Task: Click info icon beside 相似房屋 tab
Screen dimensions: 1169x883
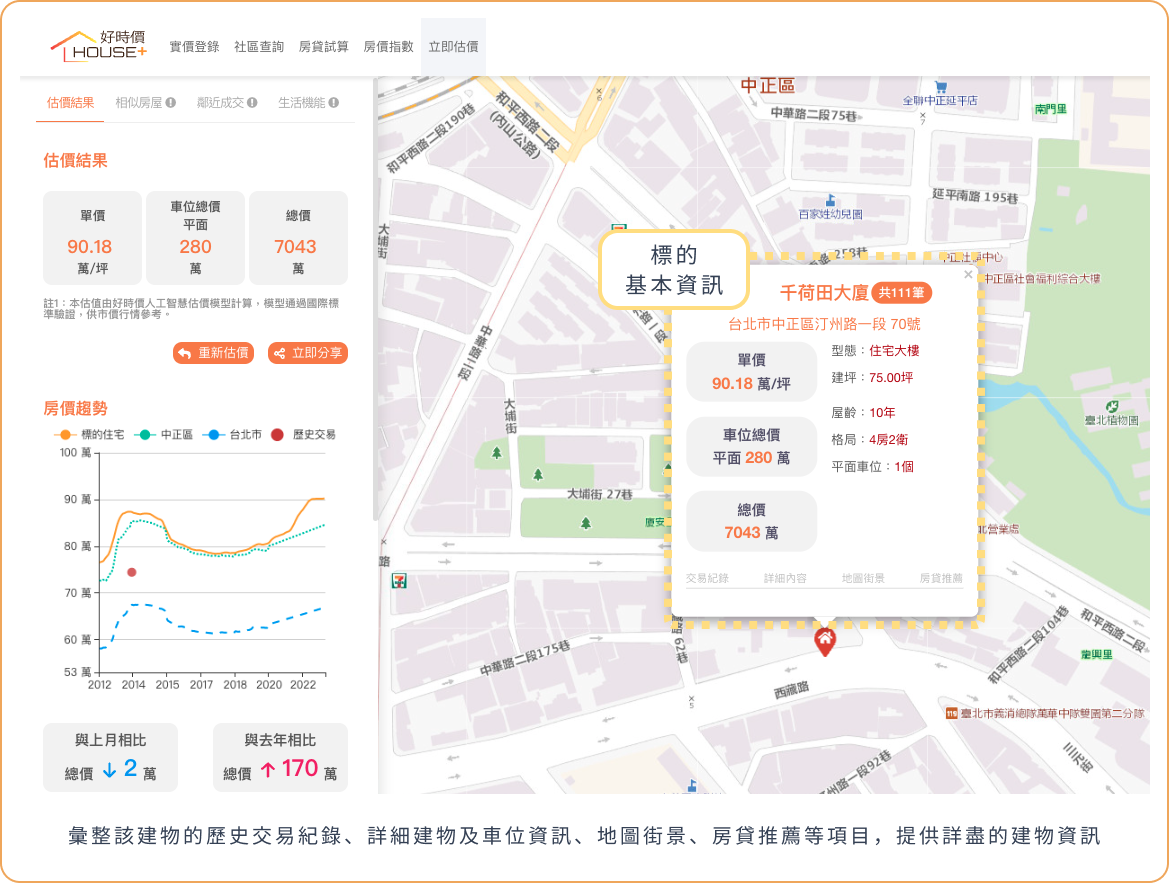Action: click(171, 102)
